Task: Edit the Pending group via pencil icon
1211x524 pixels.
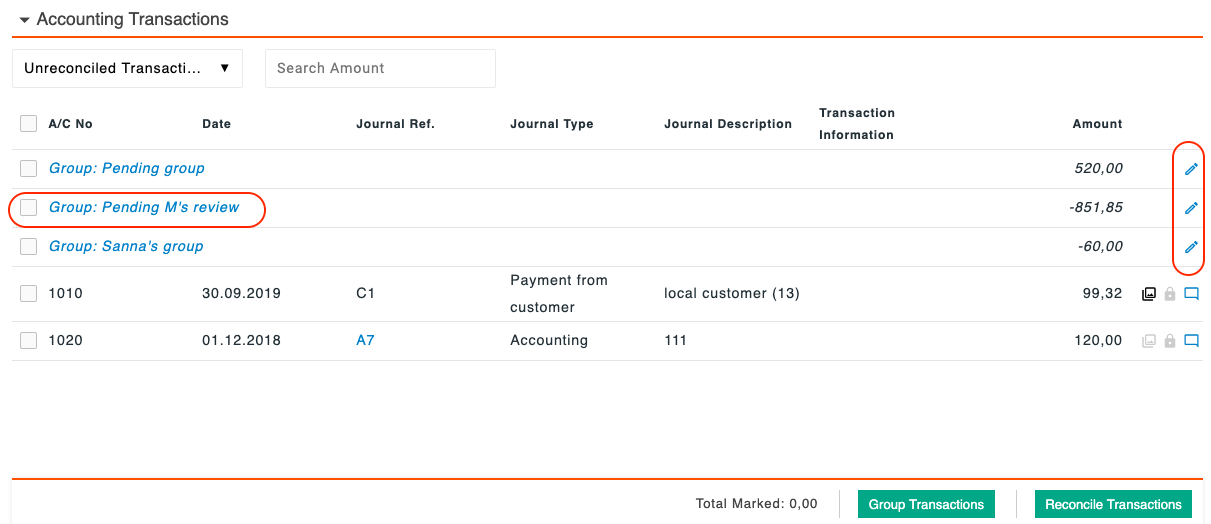Action: tap(1190, 169)
